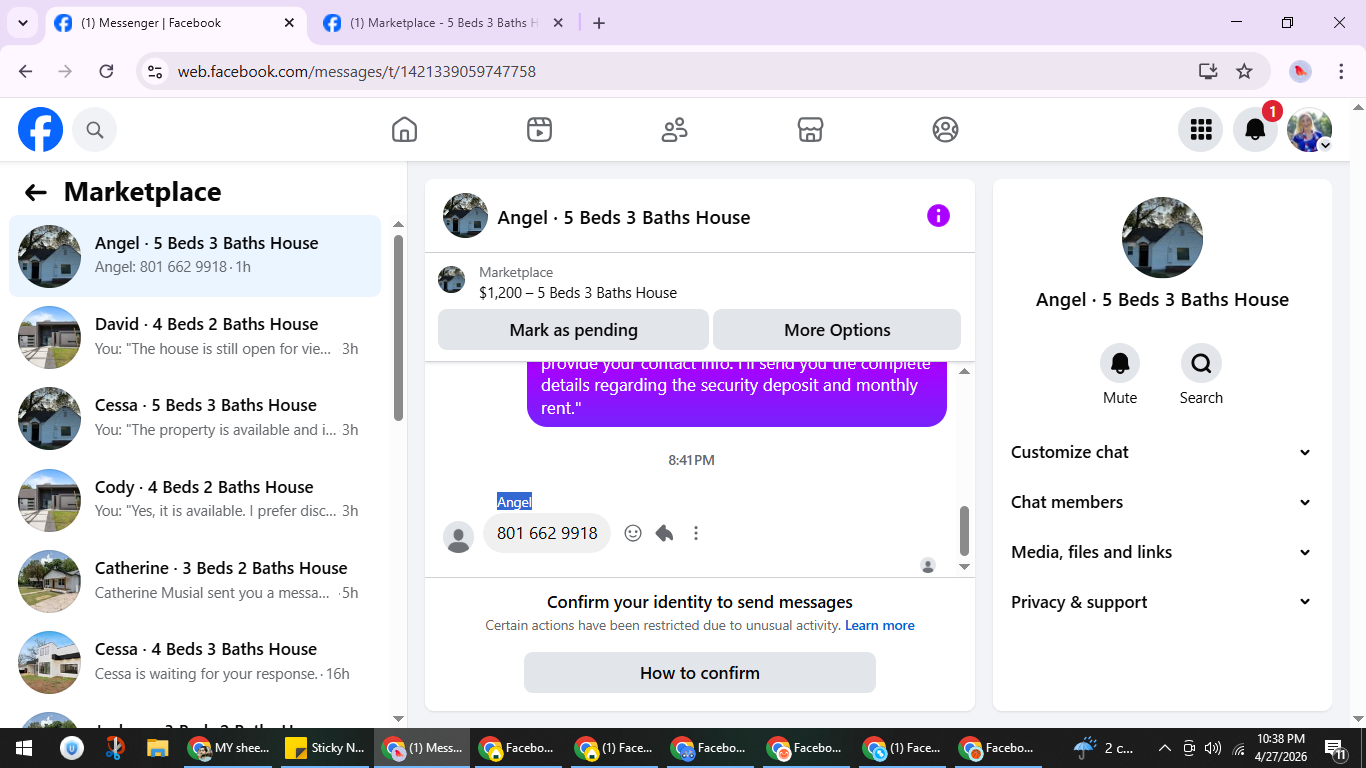Close the Marketplace browser tab
The width and height of the screenshot is (1366, 768).
558,23
